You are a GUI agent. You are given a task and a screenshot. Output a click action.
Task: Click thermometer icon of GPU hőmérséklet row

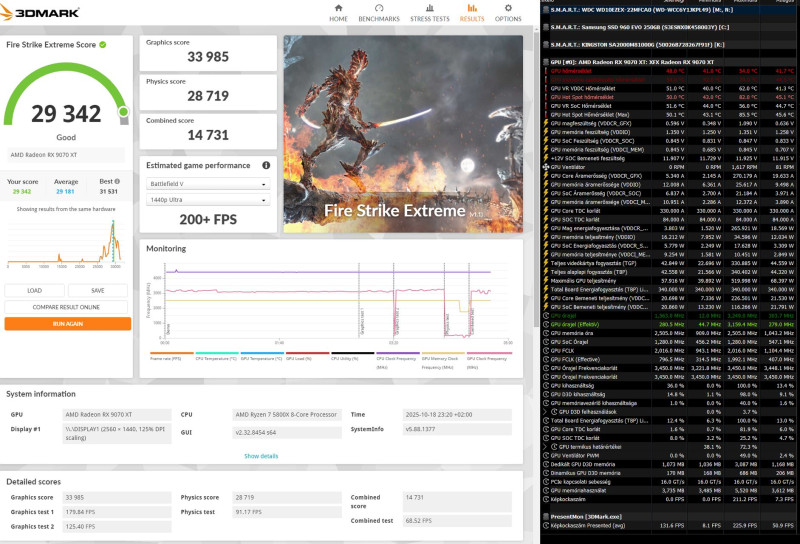[x=545, y=71]
